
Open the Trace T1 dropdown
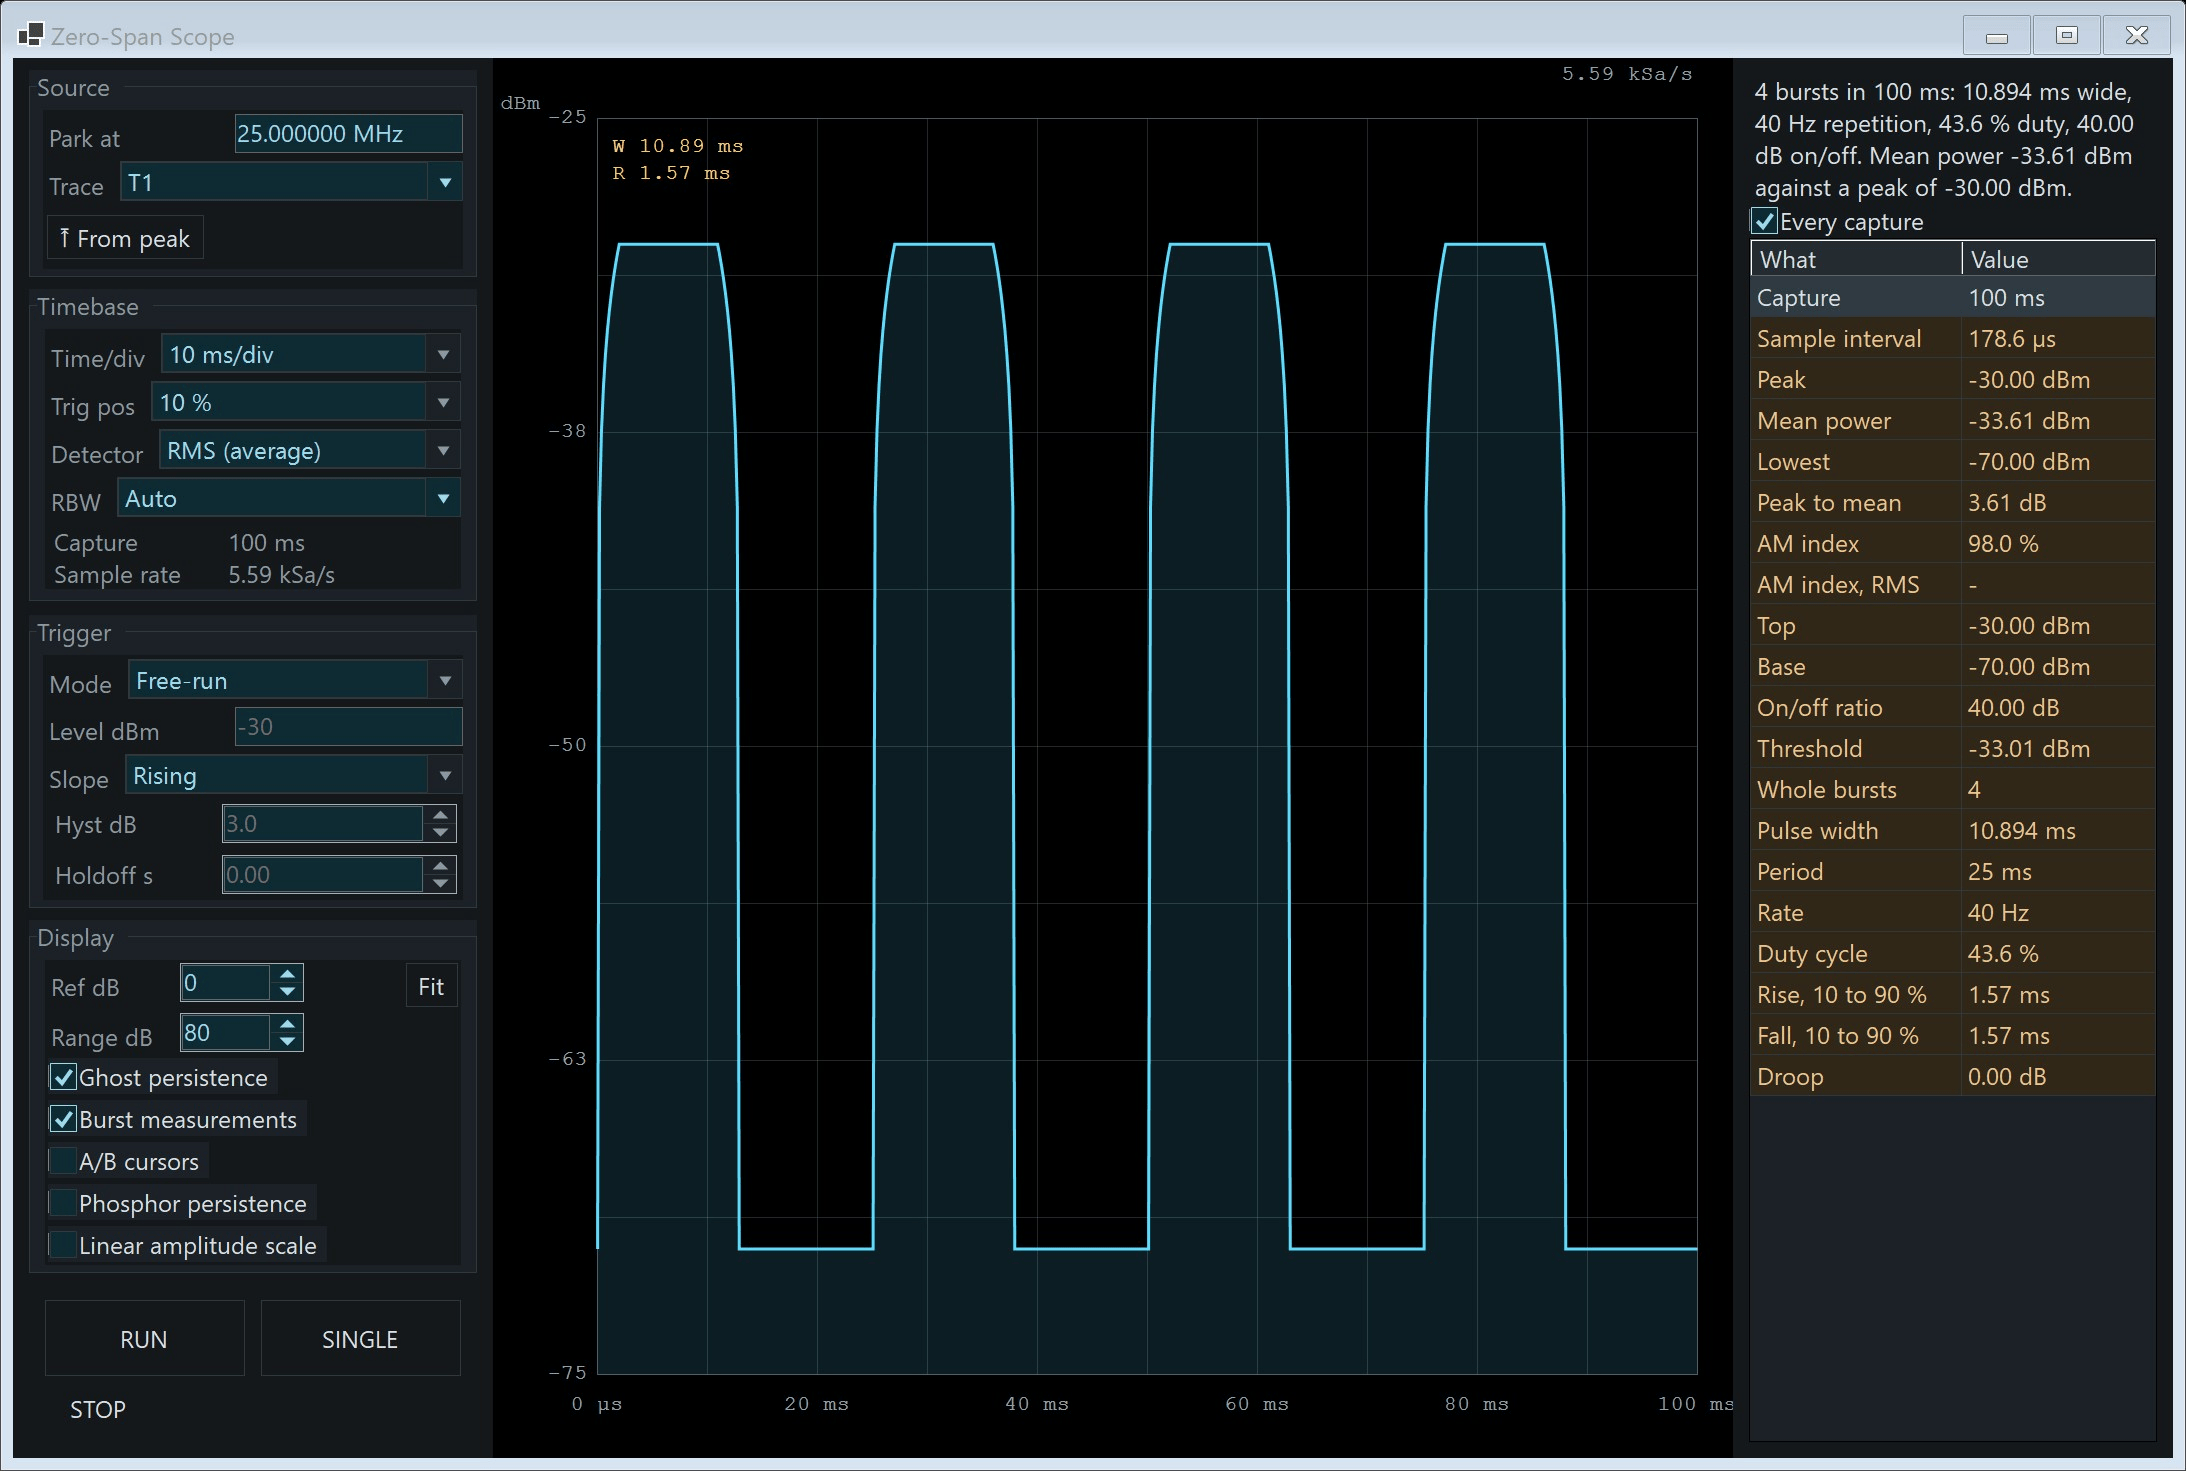291,183
